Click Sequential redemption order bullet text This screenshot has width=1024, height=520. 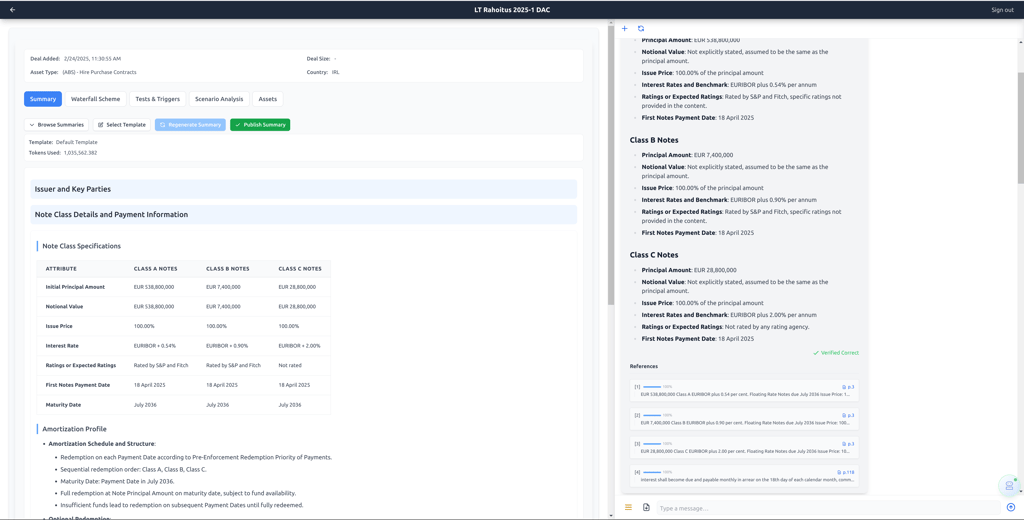(133, 470)
